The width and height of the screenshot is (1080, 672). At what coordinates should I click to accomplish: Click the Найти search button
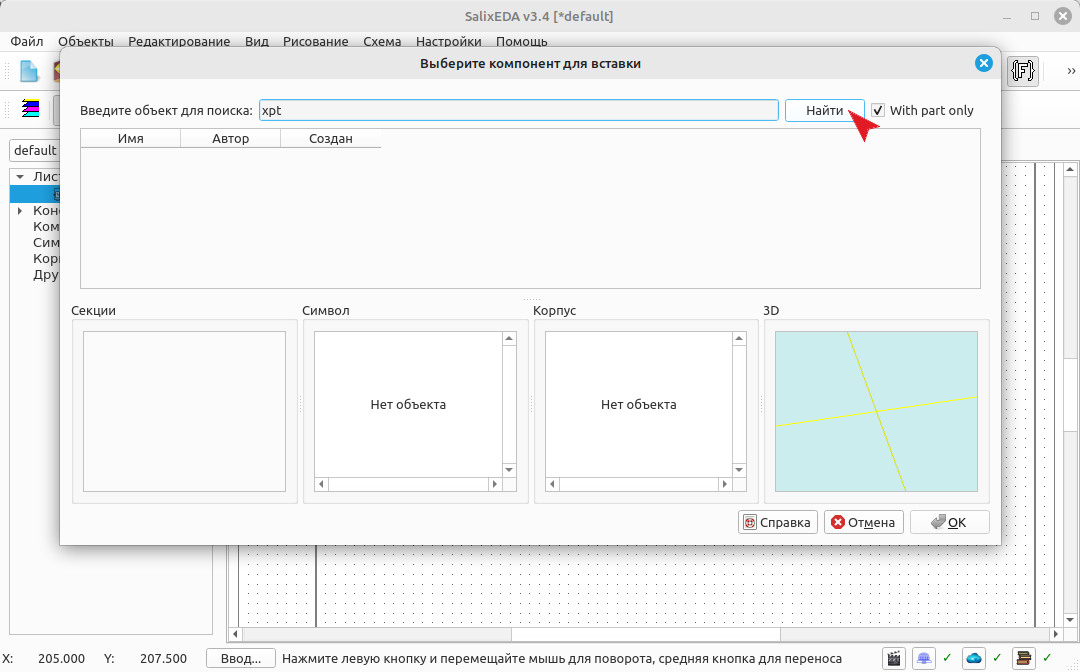pos(824,110)
